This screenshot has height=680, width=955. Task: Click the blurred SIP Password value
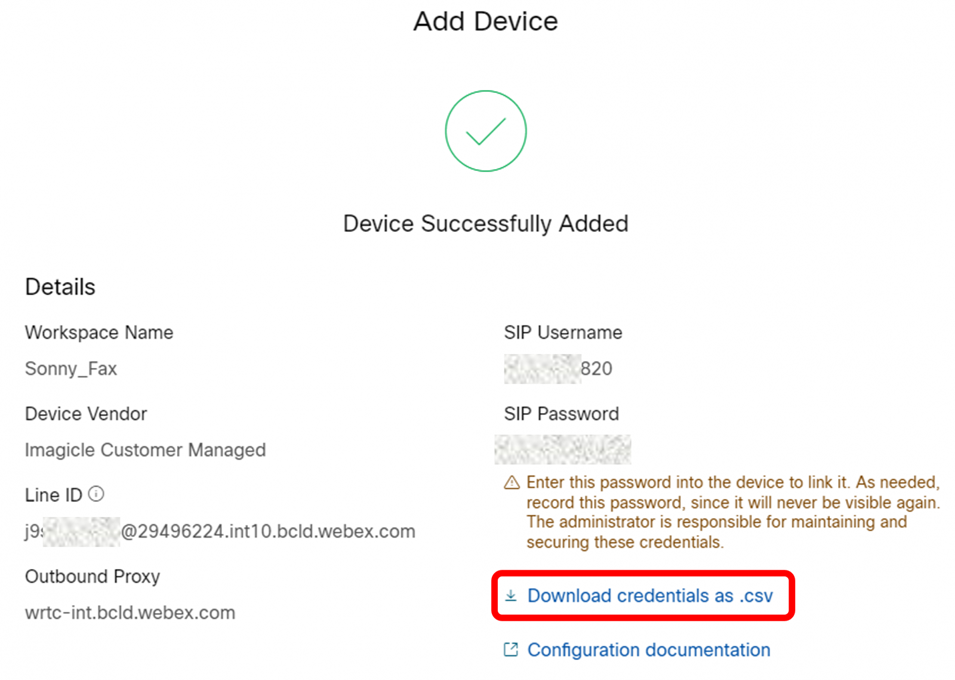pyautogui.click(x=563, y=449)
